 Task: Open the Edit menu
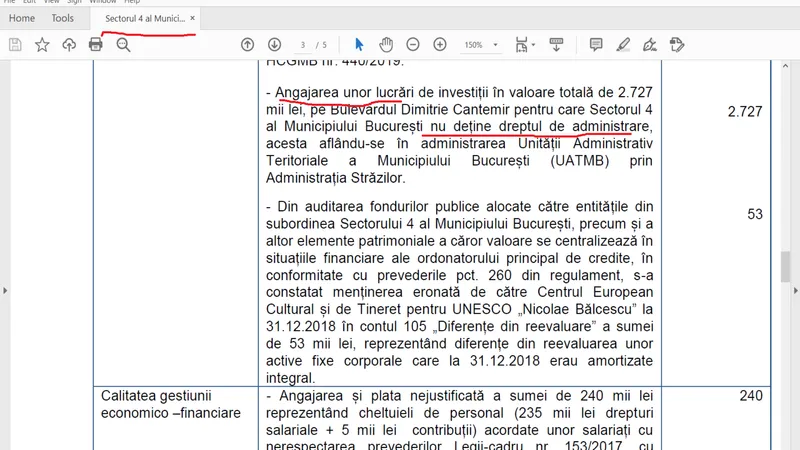tap(30, 2)
